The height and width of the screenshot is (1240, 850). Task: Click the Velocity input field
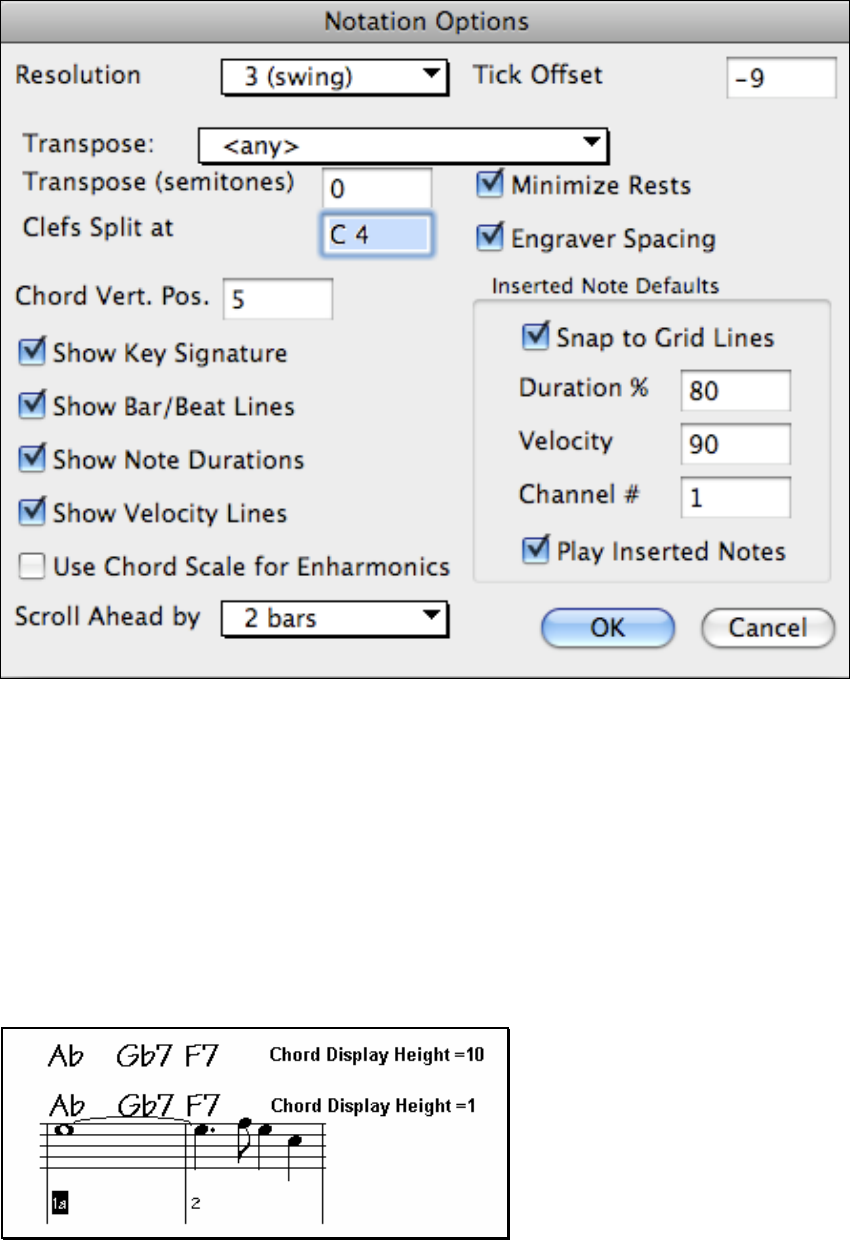coord(736,444)
